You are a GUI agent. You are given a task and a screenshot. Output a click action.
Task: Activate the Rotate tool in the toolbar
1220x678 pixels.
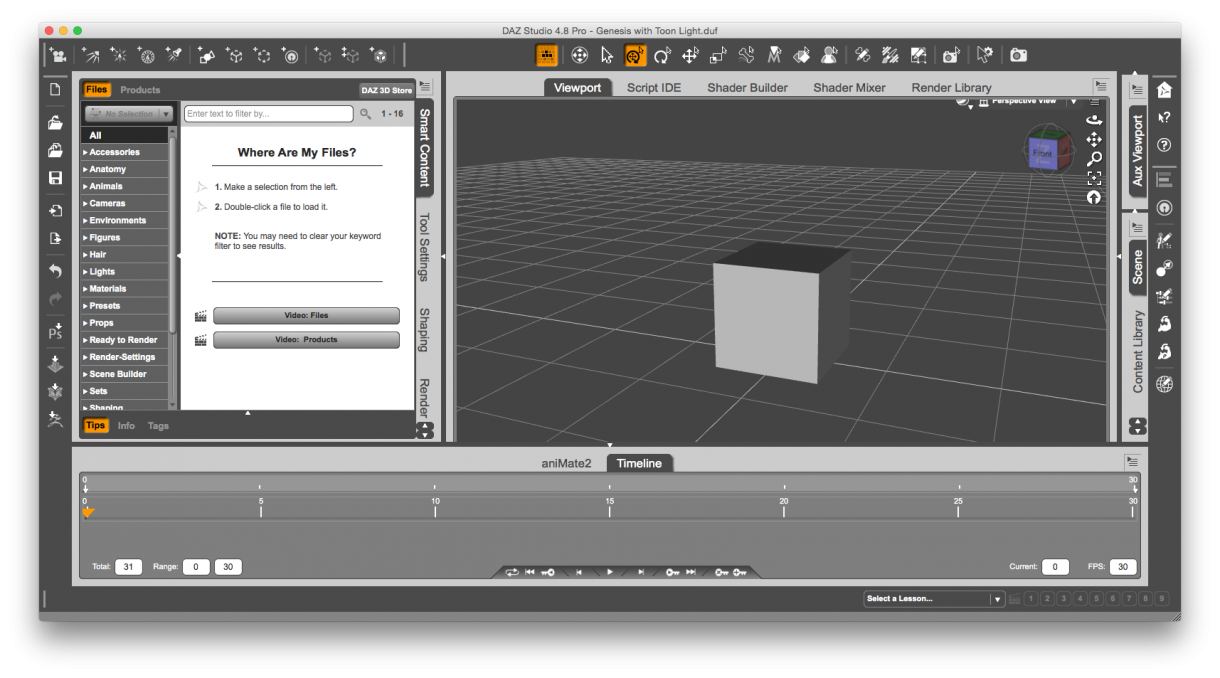(661, 55)
